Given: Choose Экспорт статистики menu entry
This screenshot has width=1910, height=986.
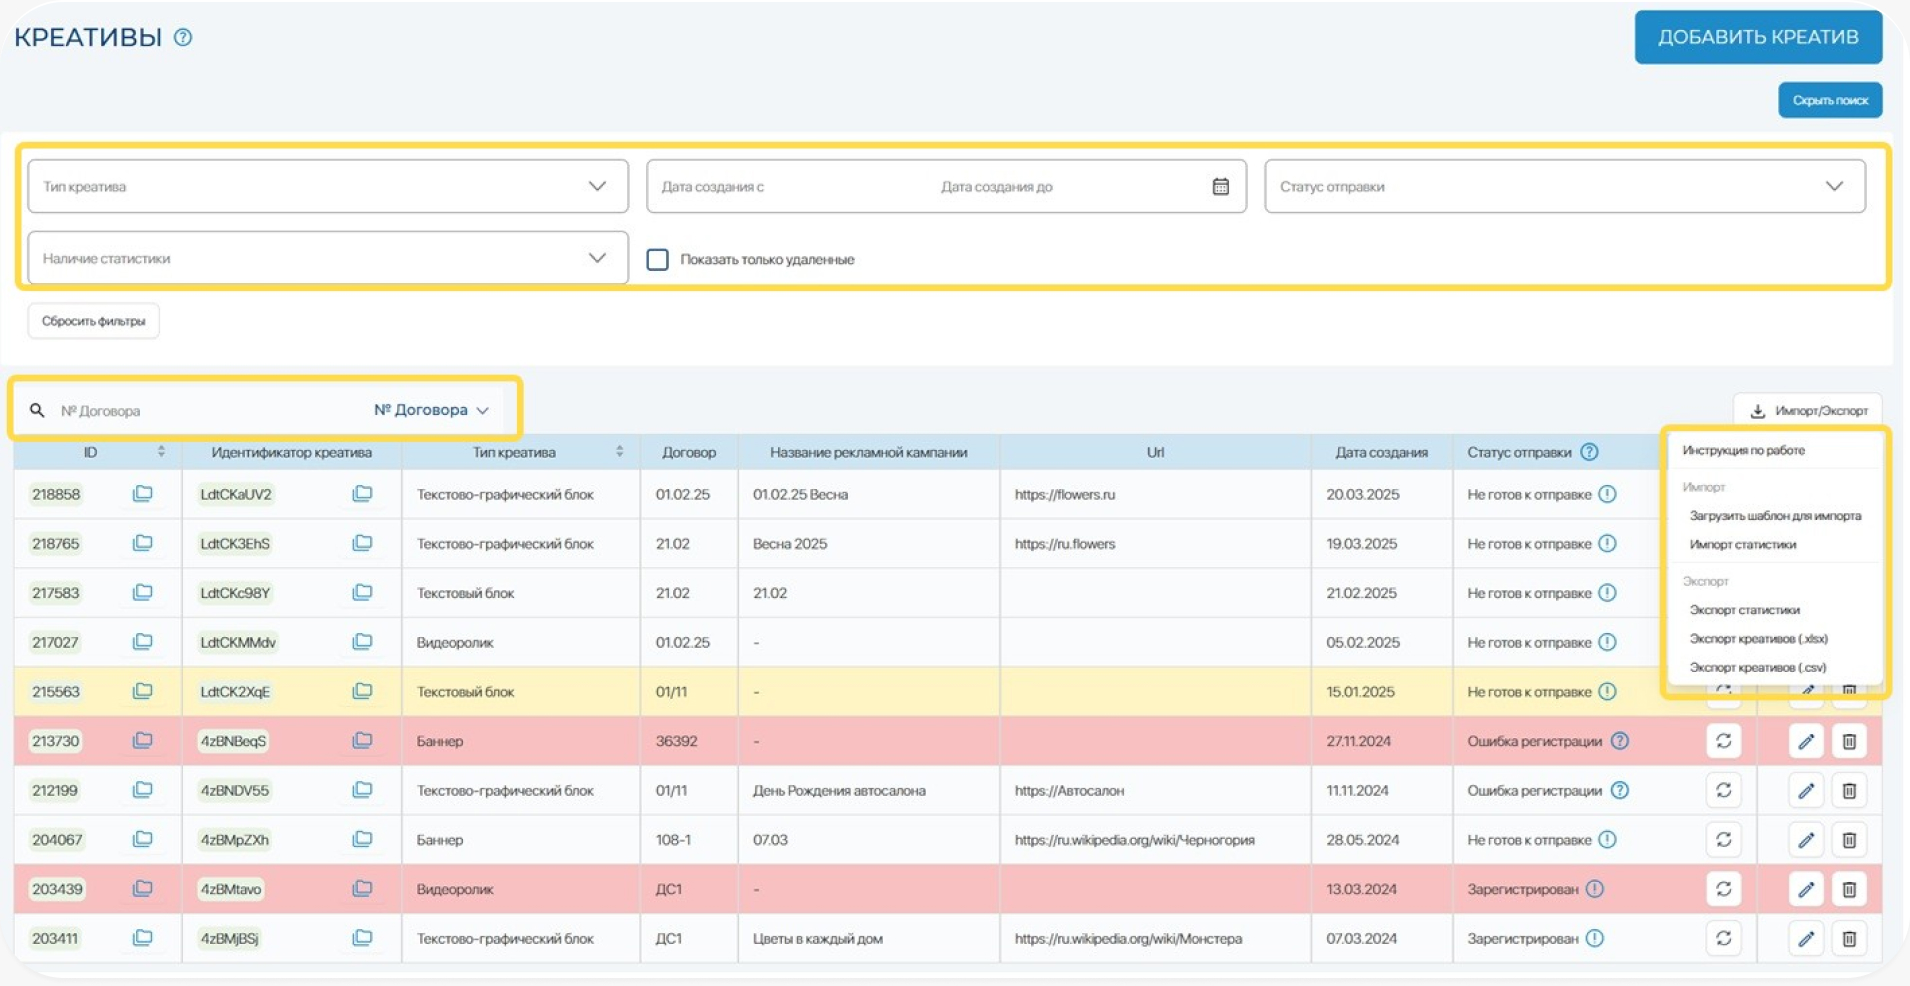Looking at the screenshot, I should [x=1744, y=610].
